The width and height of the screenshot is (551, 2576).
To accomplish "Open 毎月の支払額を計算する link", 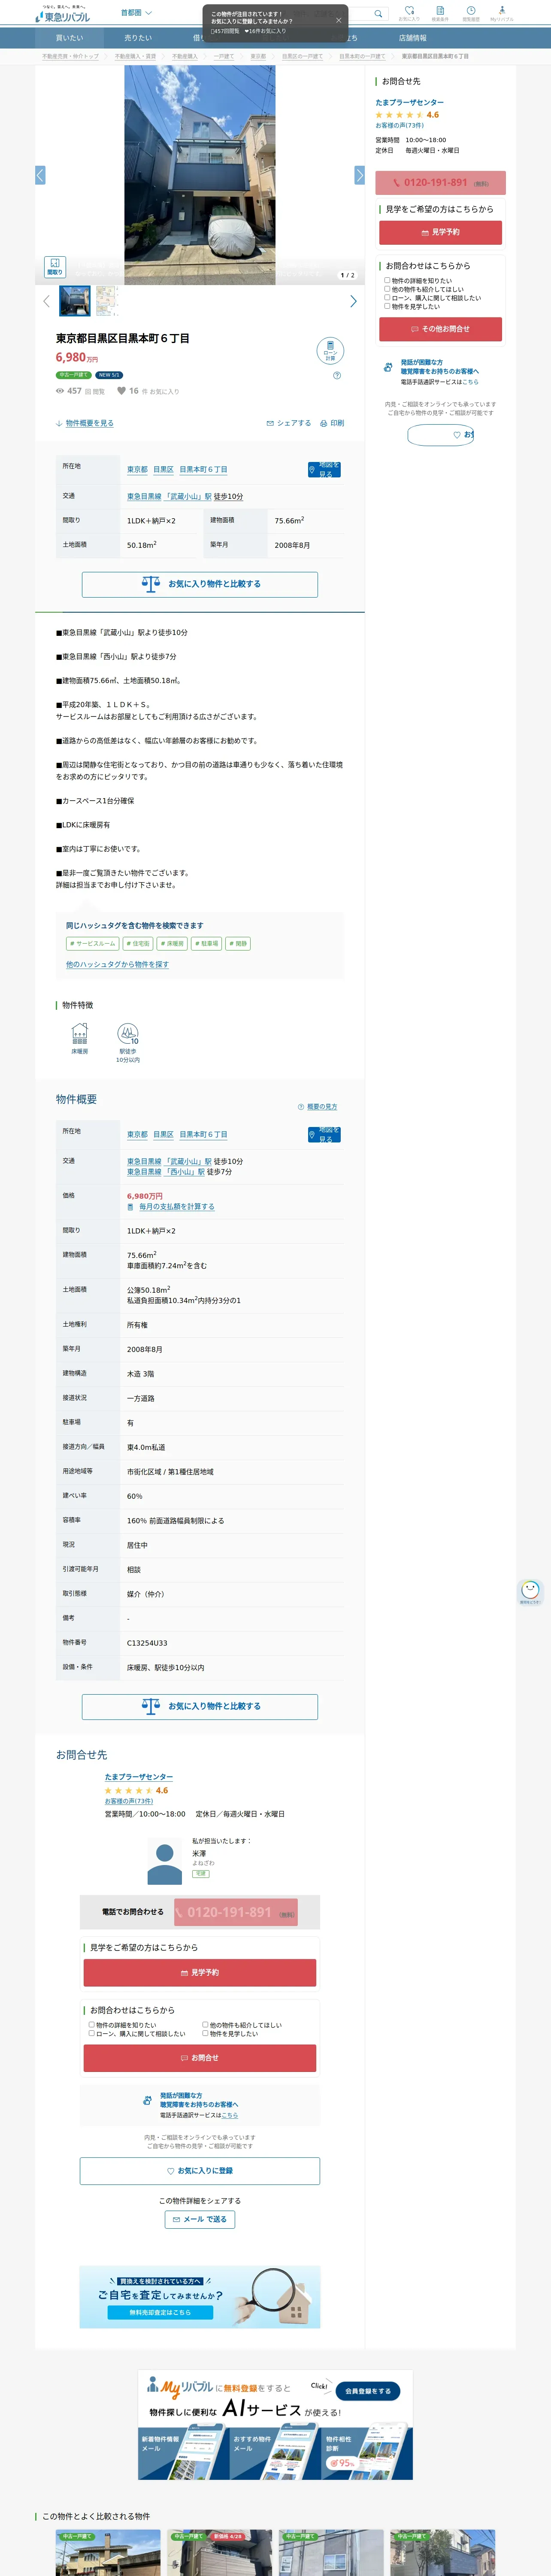I will (x=176, y=1206).
